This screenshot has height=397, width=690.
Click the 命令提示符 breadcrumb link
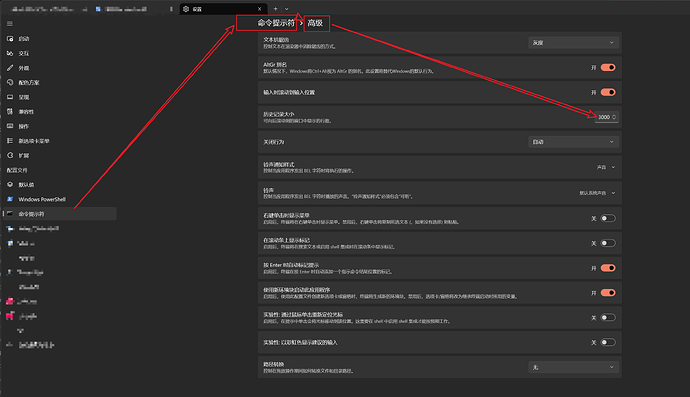click(276, 23)
